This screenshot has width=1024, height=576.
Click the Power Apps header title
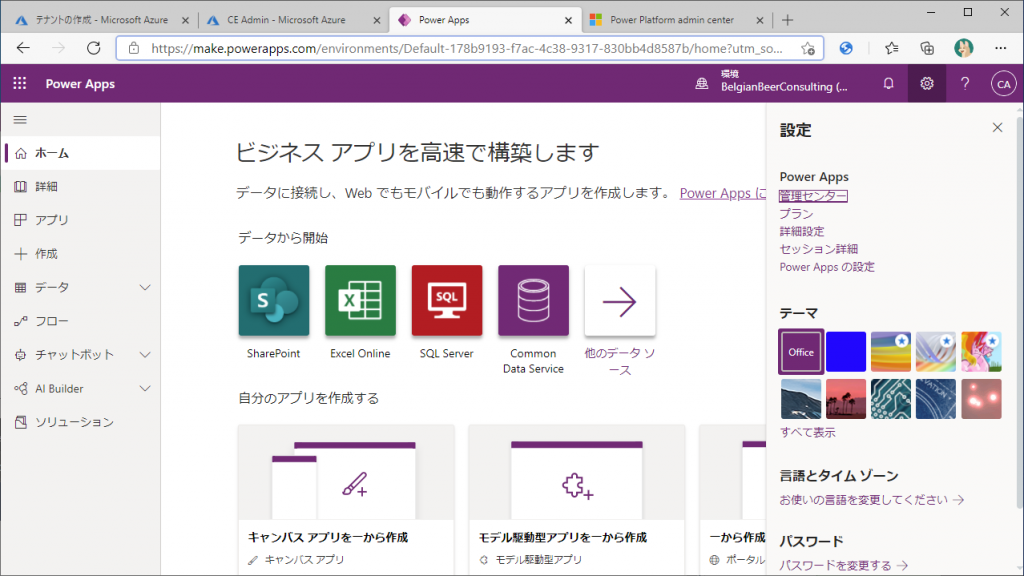(x=80, y=84)
